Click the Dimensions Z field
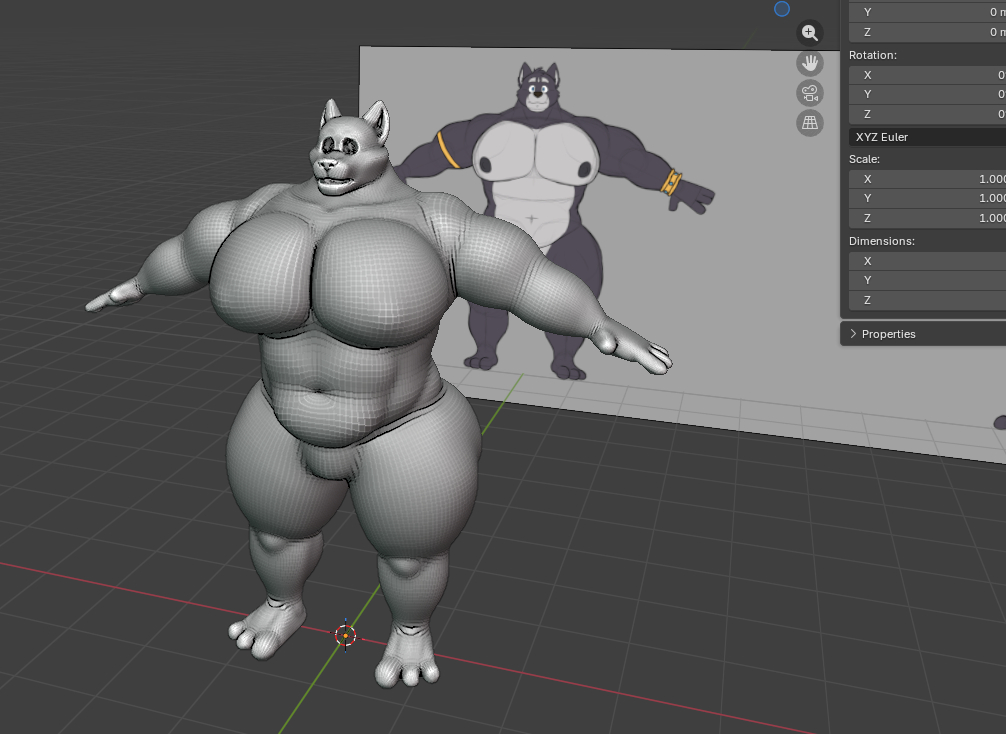1006x734 pixels. pyautogui.click(x=926, y=300)
